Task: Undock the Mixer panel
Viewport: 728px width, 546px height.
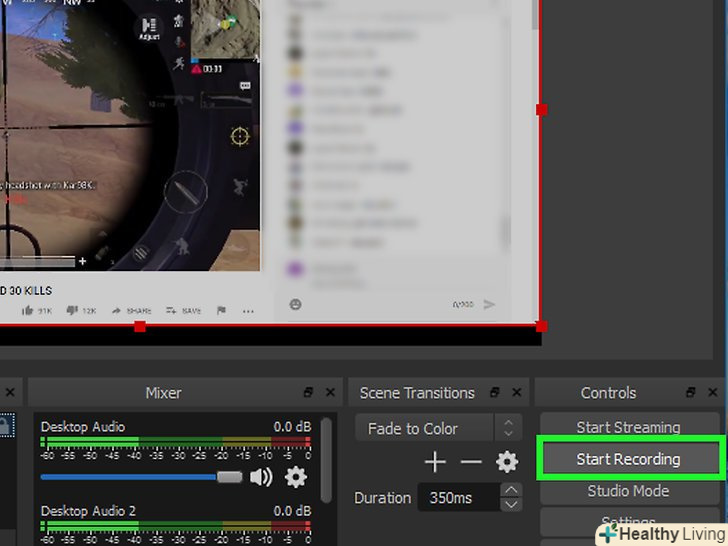Action: coord(308,392)
